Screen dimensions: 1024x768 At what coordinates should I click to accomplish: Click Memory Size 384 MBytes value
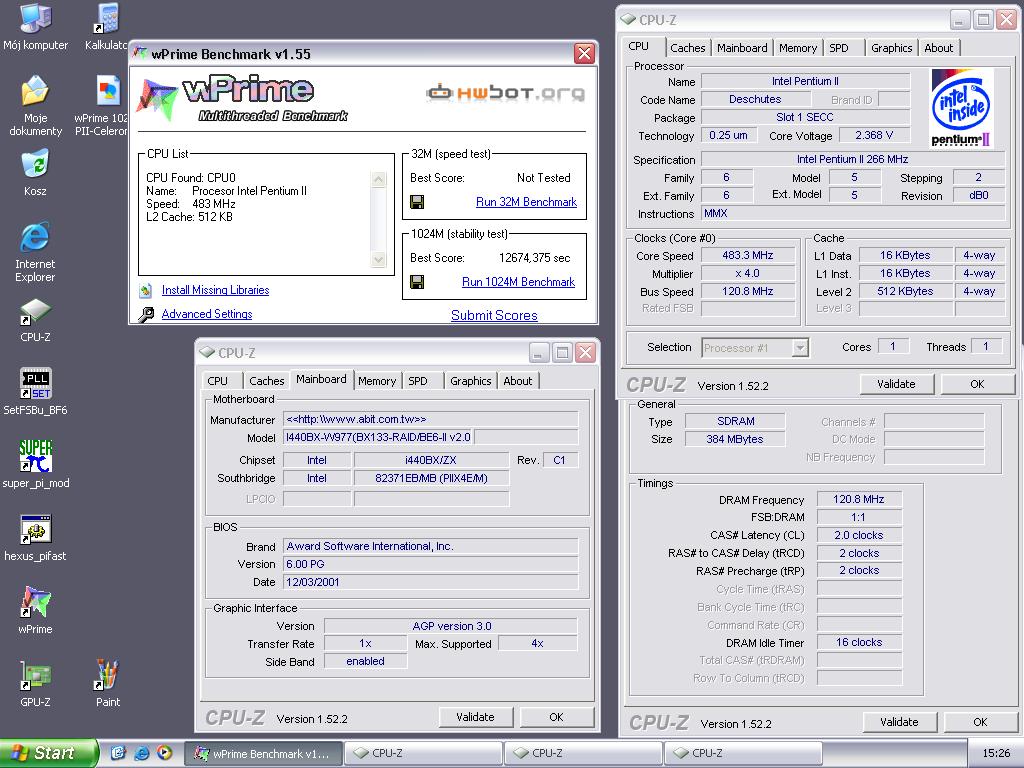pos(735,440)
